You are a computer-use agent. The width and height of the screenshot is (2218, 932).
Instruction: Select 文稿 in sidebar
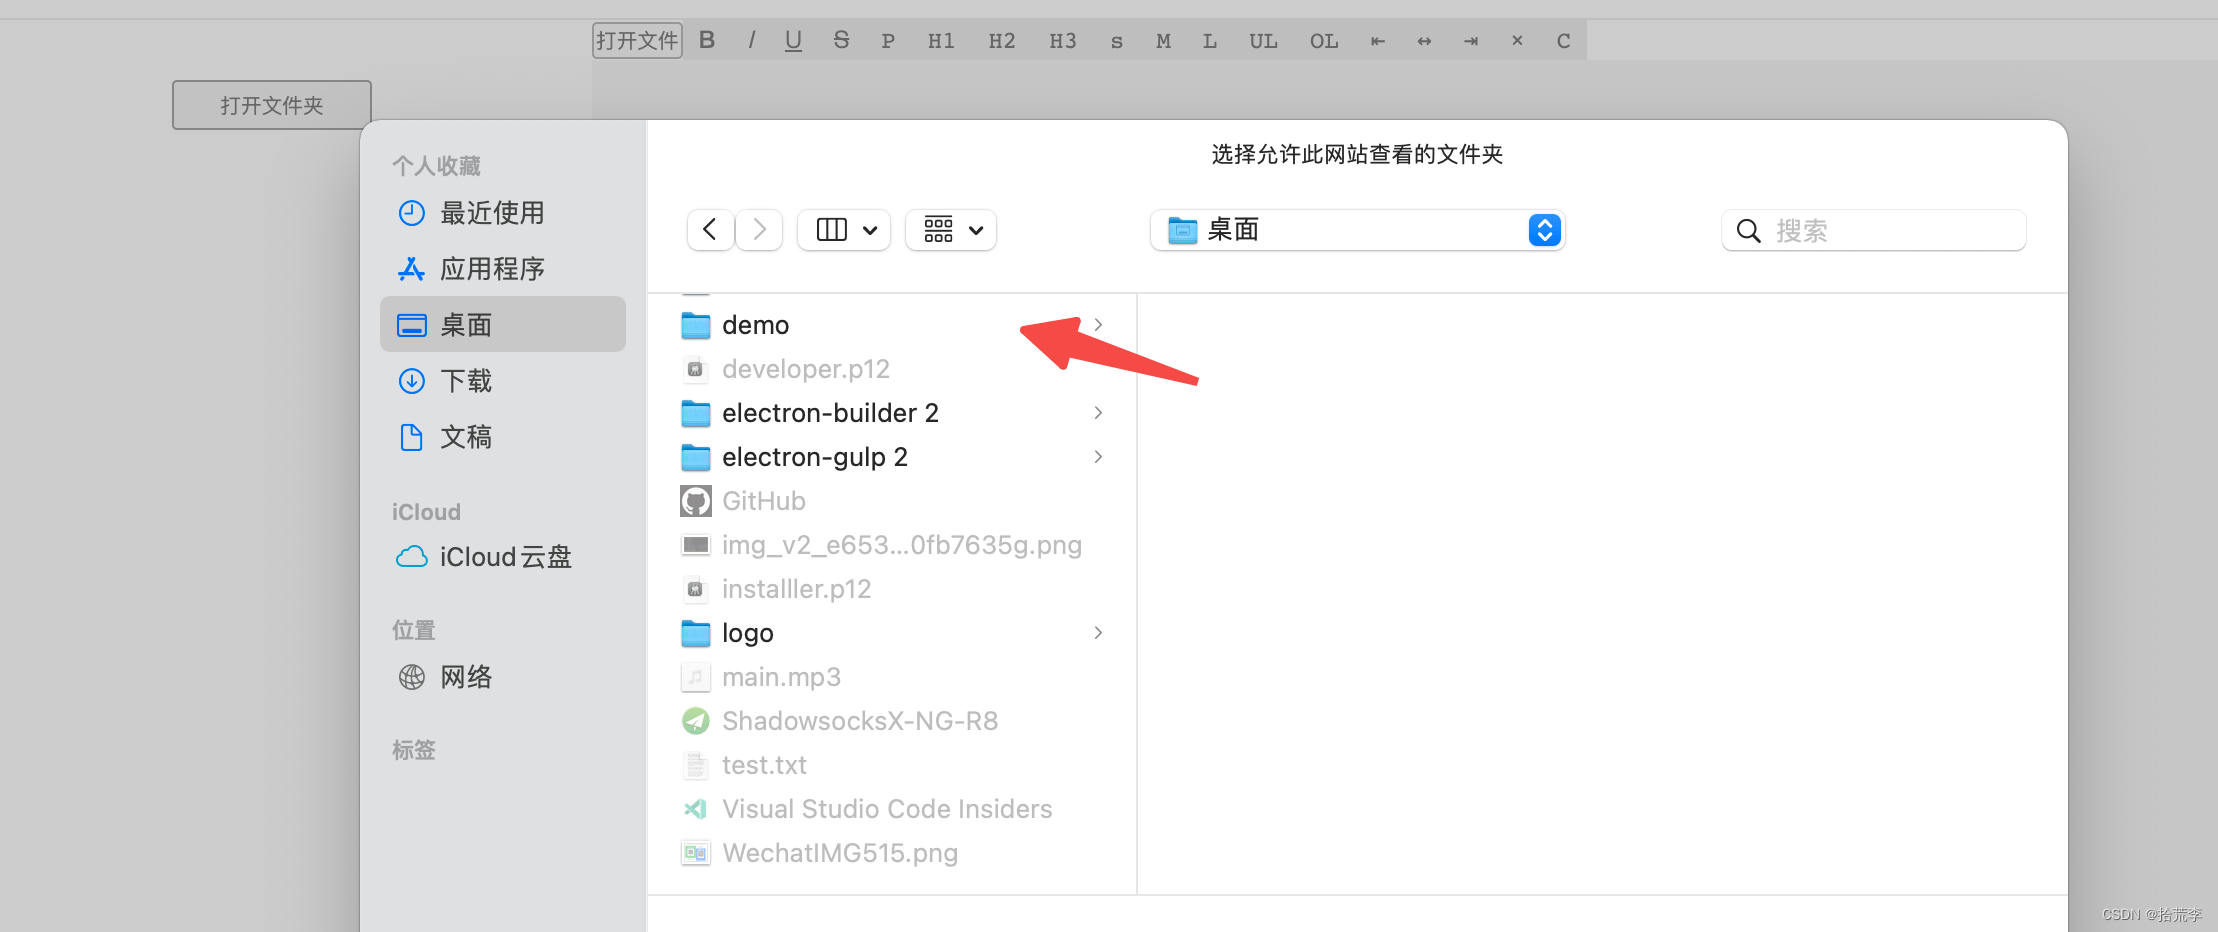tap(503, 437)
